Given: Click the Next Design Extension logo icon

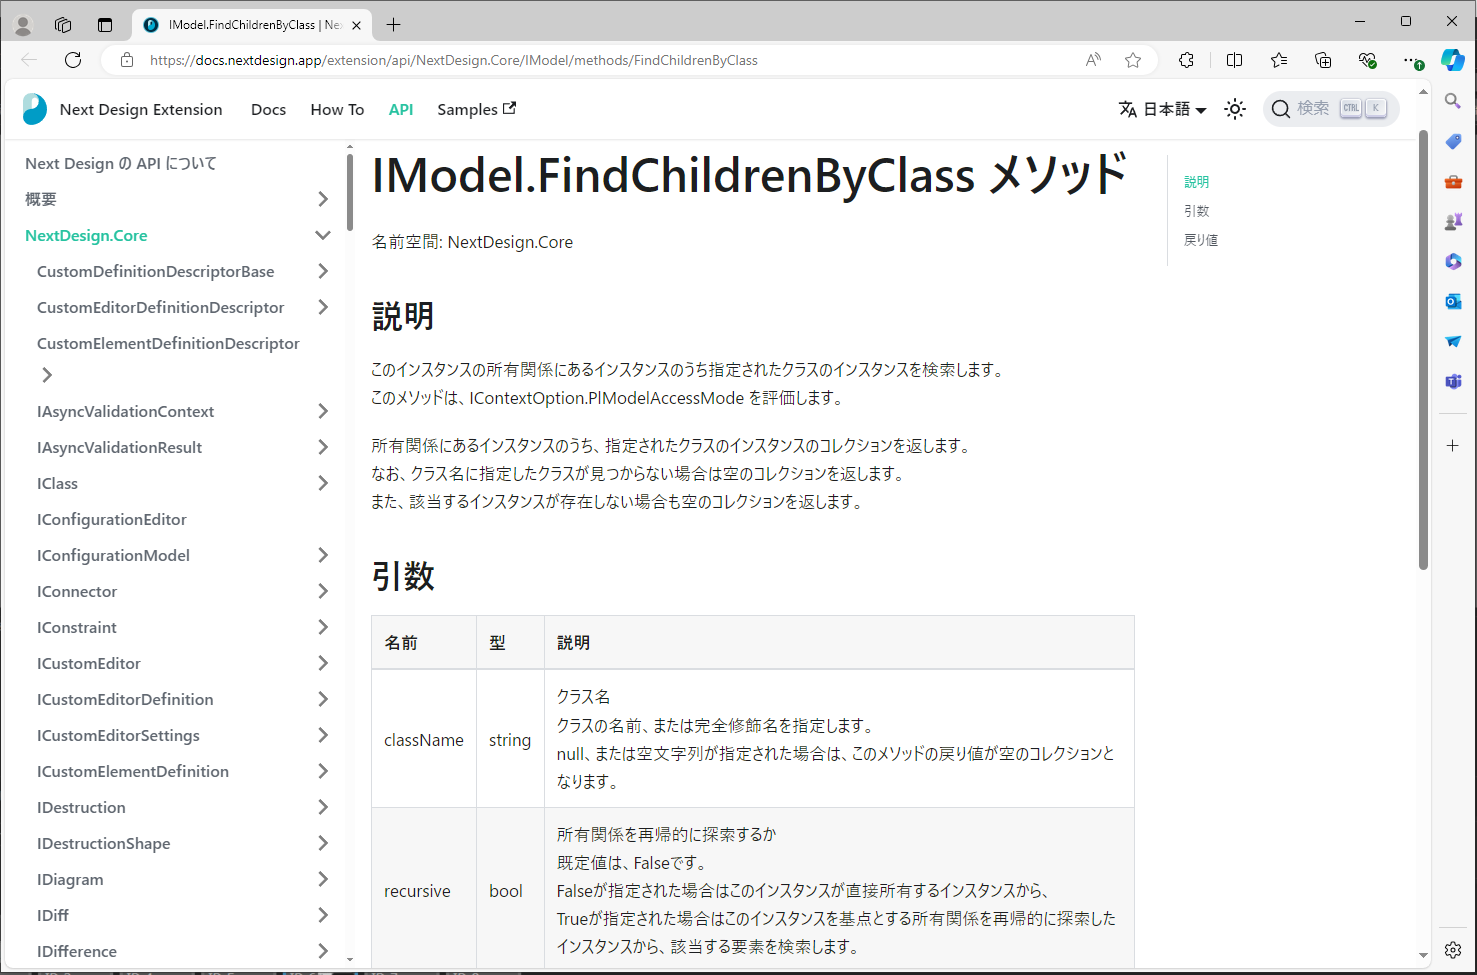Looking at the screenshot, I should 35,109.
